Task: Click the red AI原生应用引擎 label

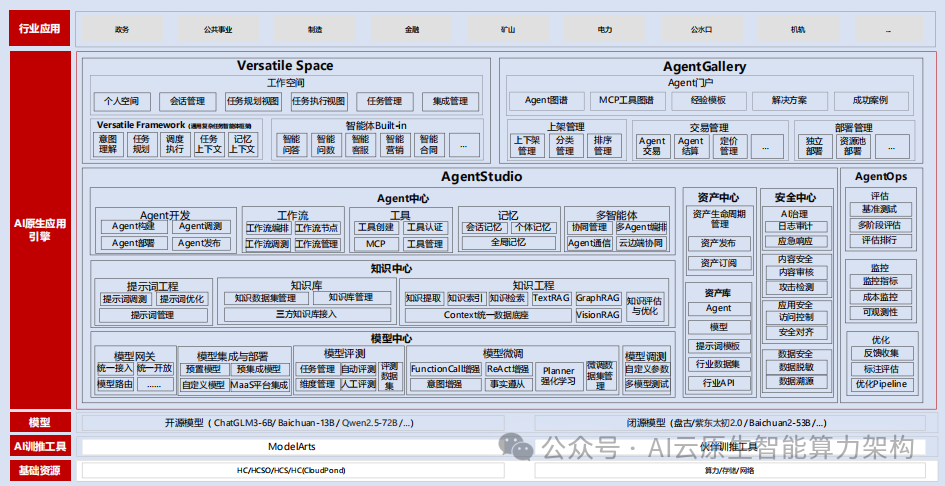Action: click(x=39, y=230)
